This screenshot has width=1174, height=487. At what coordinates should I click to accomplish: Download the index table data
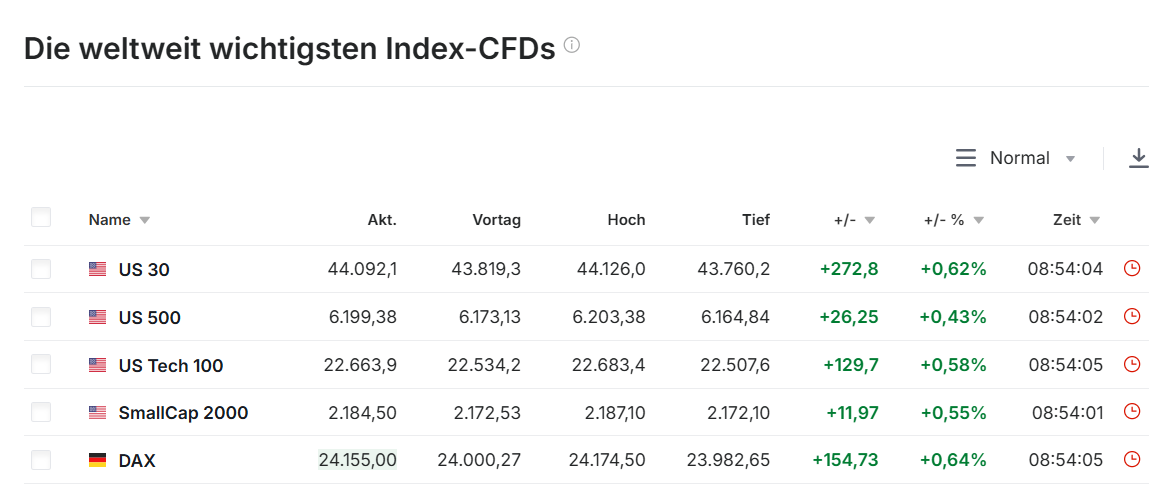click(x=1139, y=158)
